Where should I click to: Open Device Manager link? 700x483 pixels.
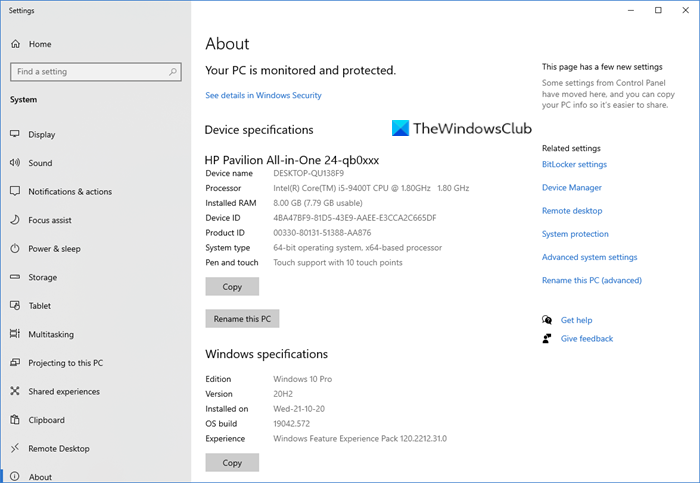tap(571, 187)
